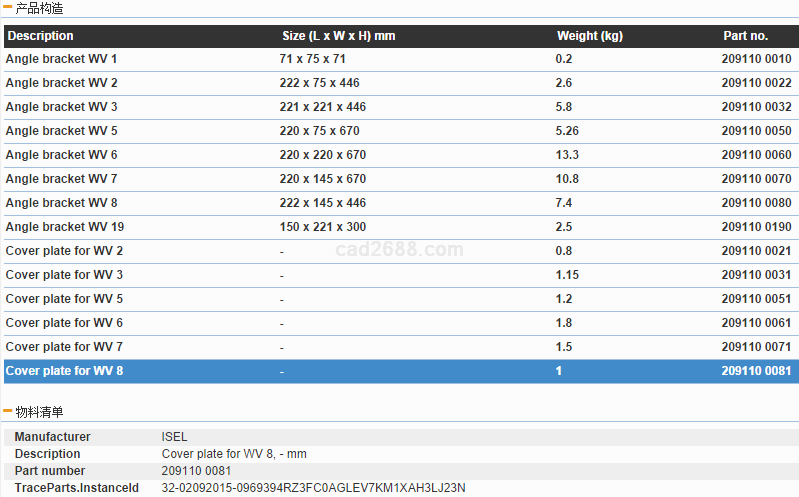The image size is (799, 497).
Task: Select the Angle bracket WV 6 row
Action: point(62,155)
